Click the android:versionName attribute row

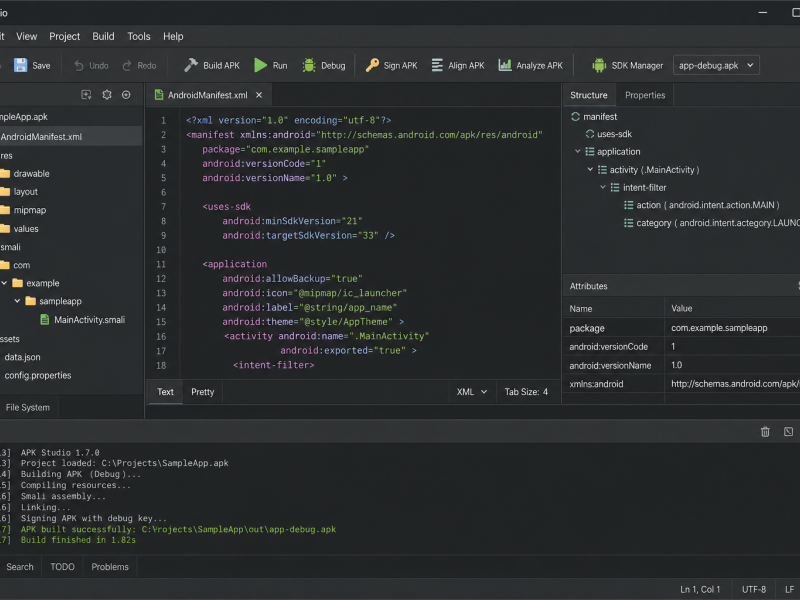point(682,365)
